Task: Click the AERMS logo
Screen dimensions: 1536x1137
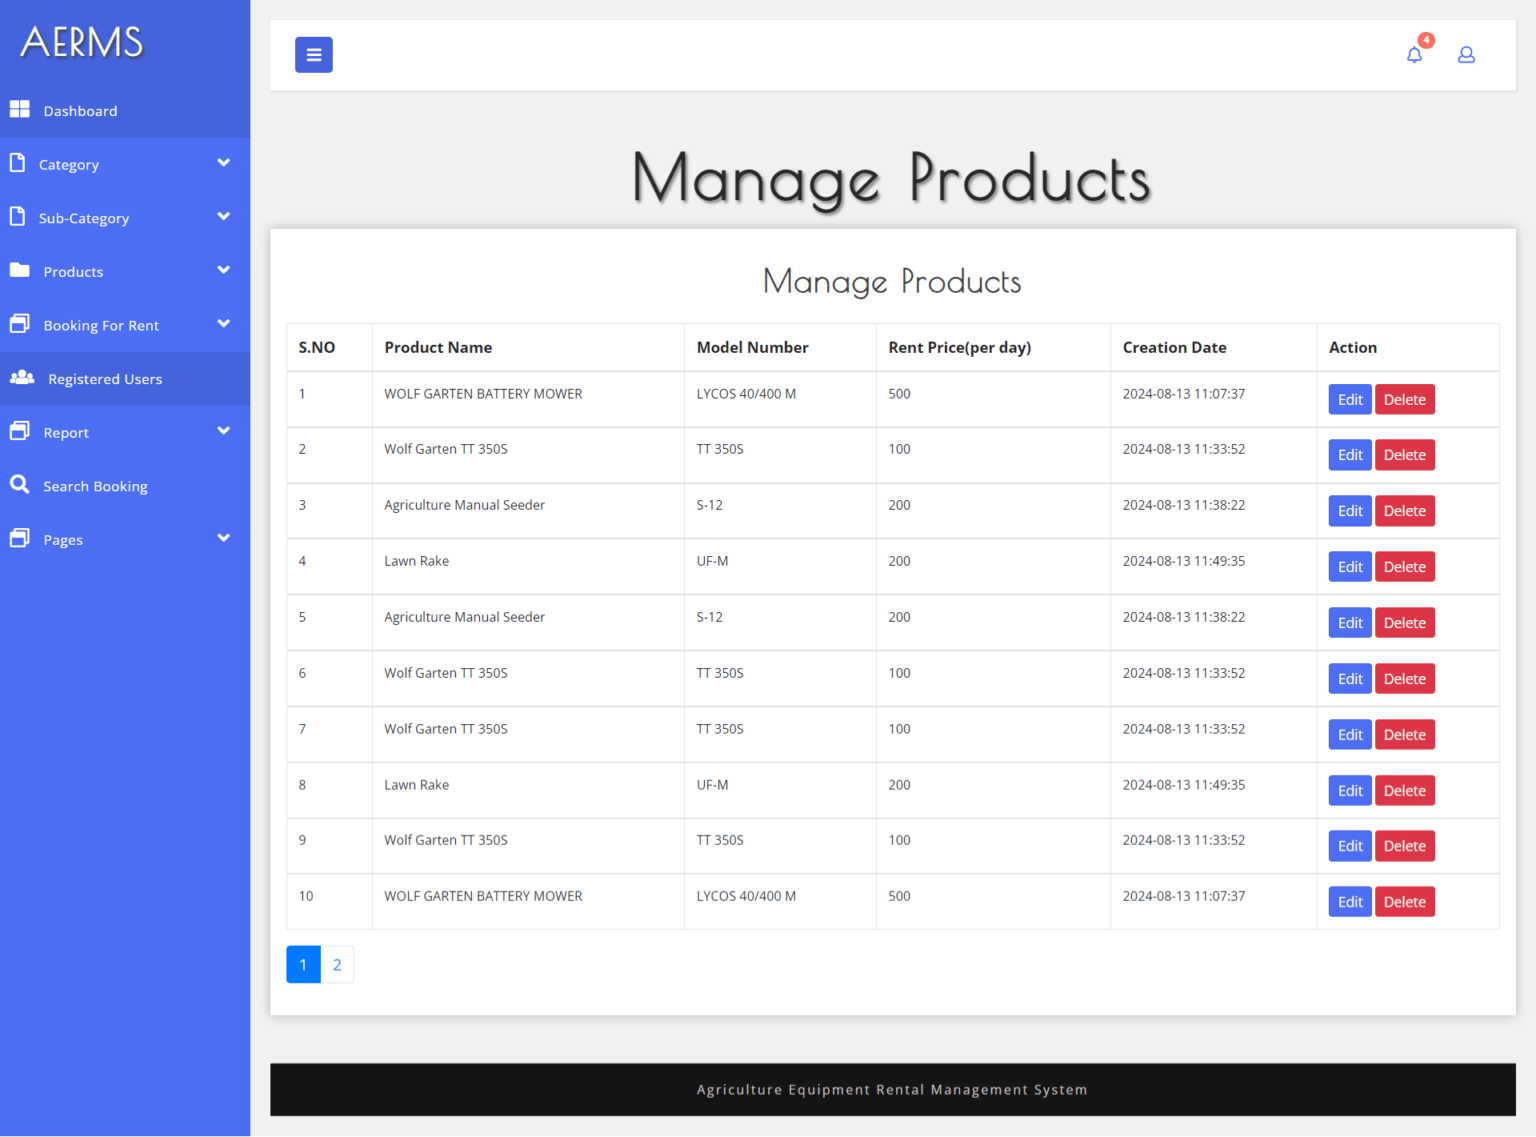Action: tap(82, 43)
